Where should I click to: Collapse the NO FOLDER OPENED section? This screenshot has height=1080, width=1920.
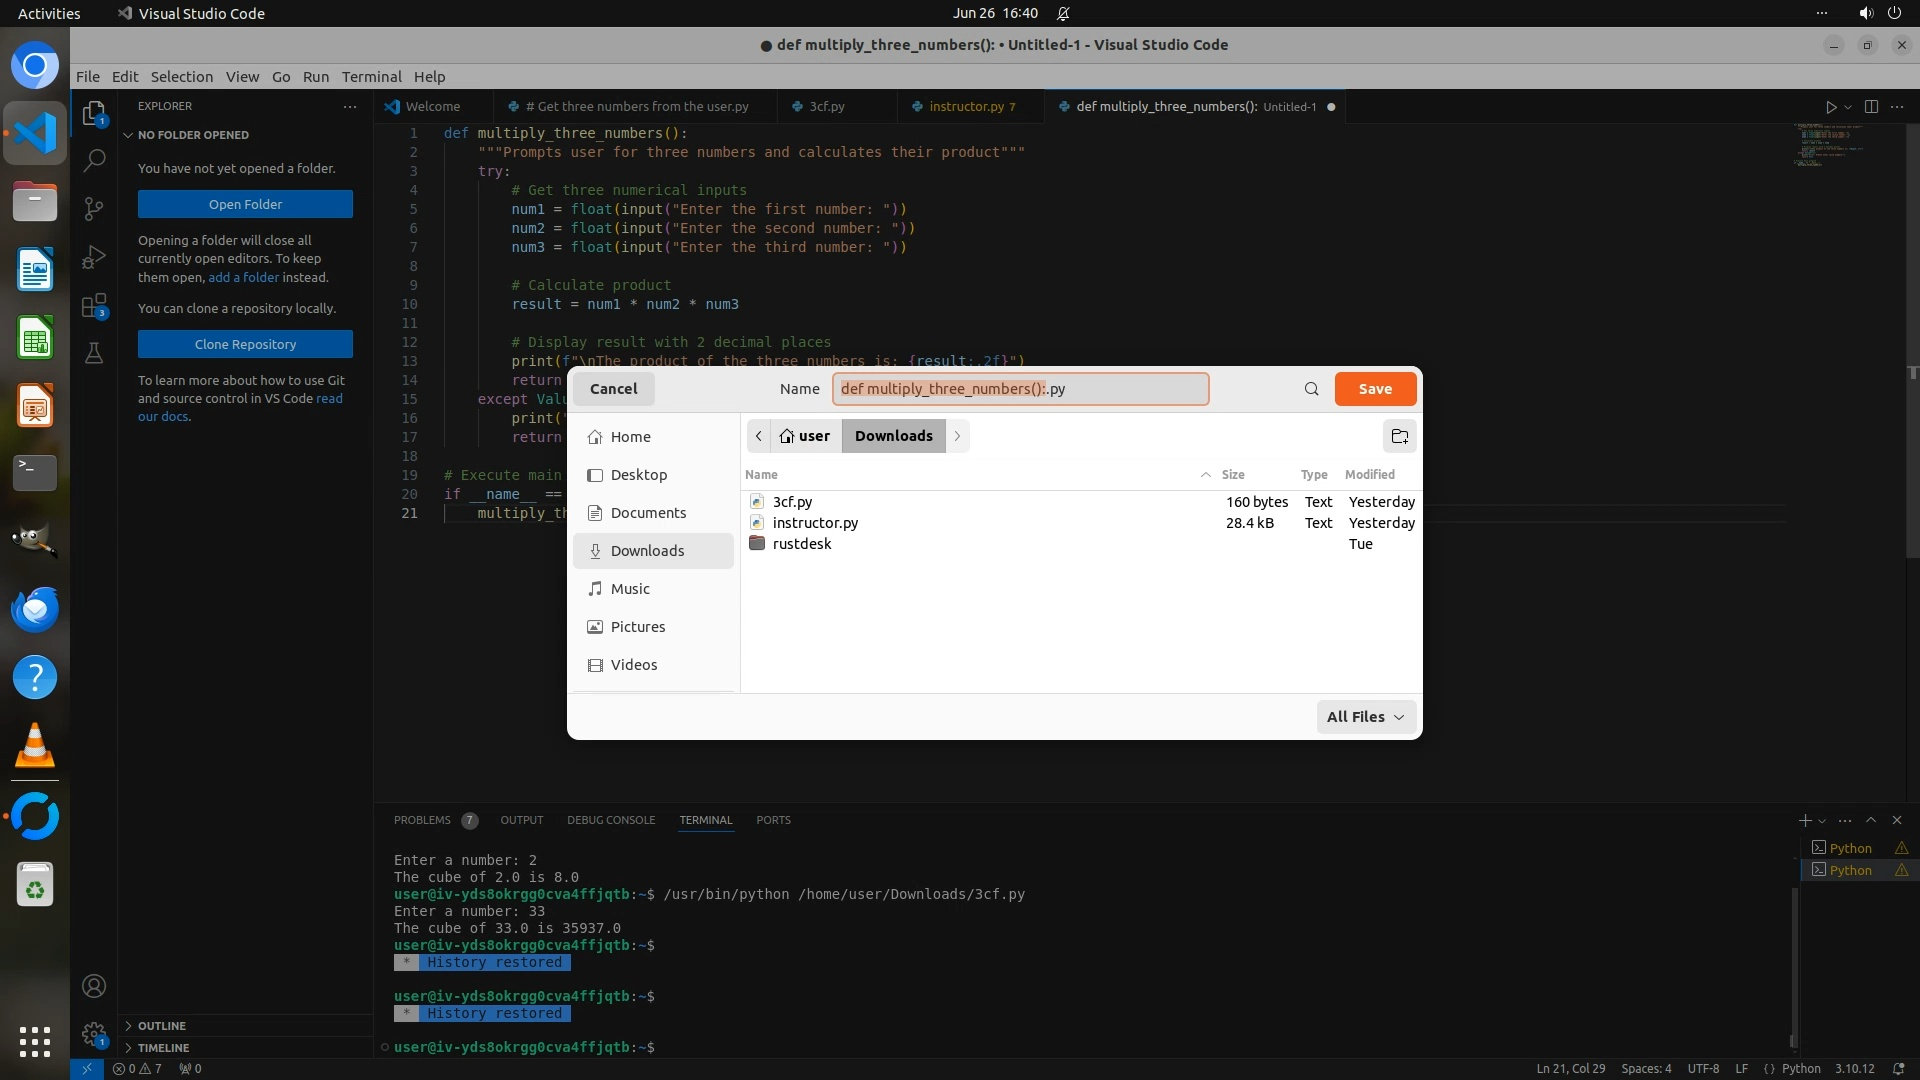click(193, 135)
